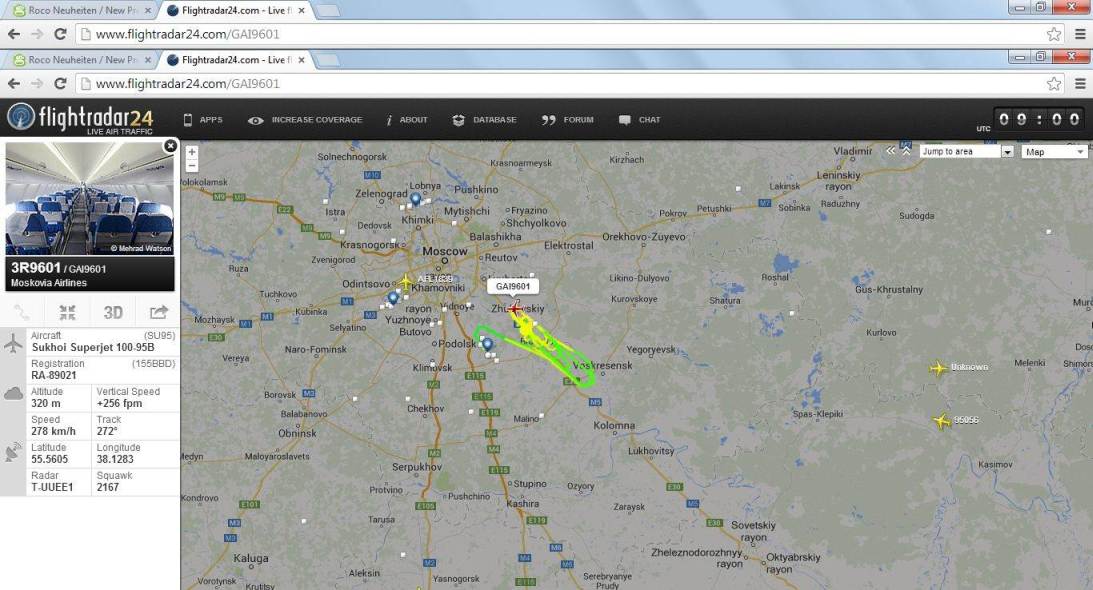1093x590 pixels.
Task: Click the front window's address bar
Action: coord(570,84)
